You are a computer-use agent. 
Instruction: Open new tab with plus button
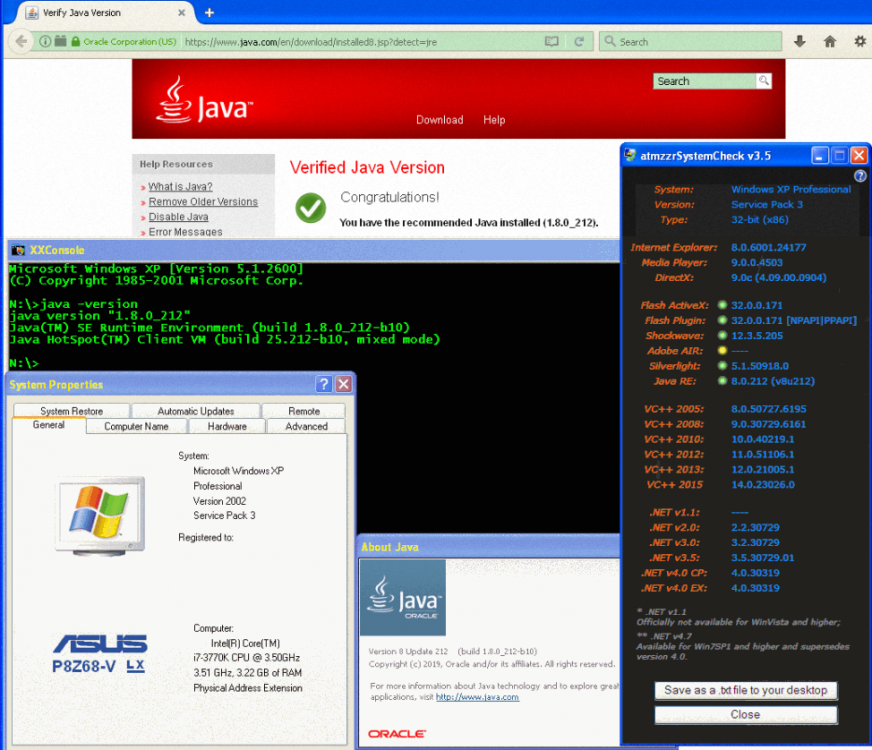point(209,13)
